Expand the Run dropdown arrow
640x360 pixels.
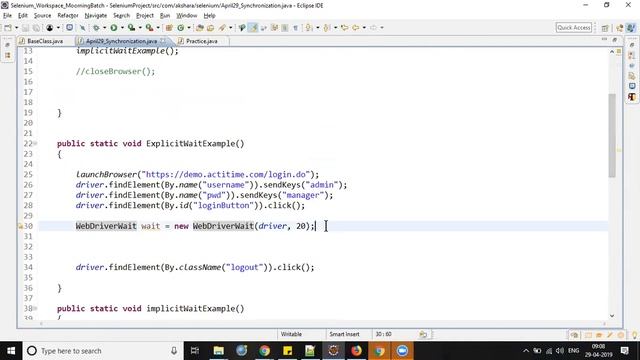tap(122, 28)
